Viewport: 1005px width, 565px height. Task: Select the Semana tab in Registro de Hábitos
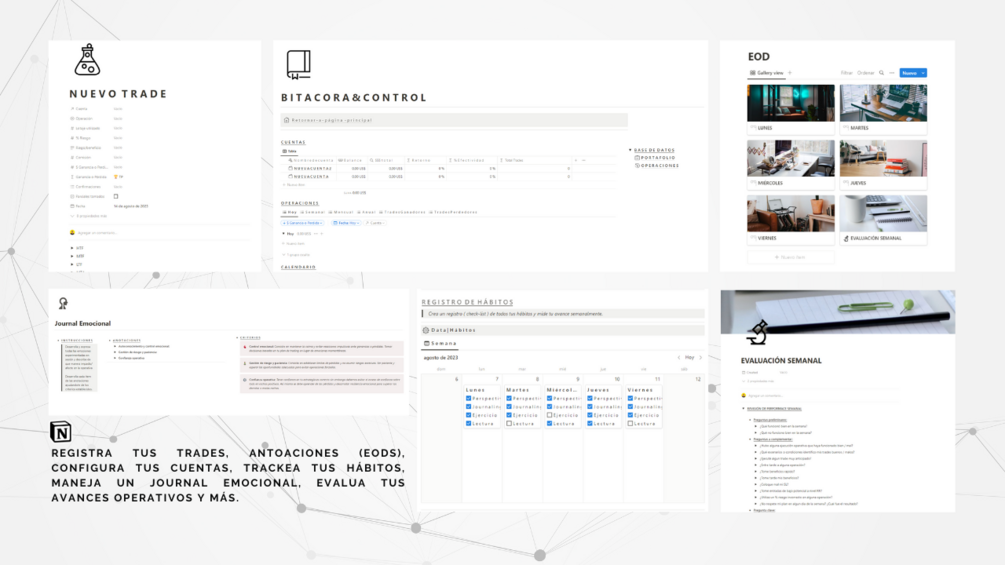coord(440,343)
